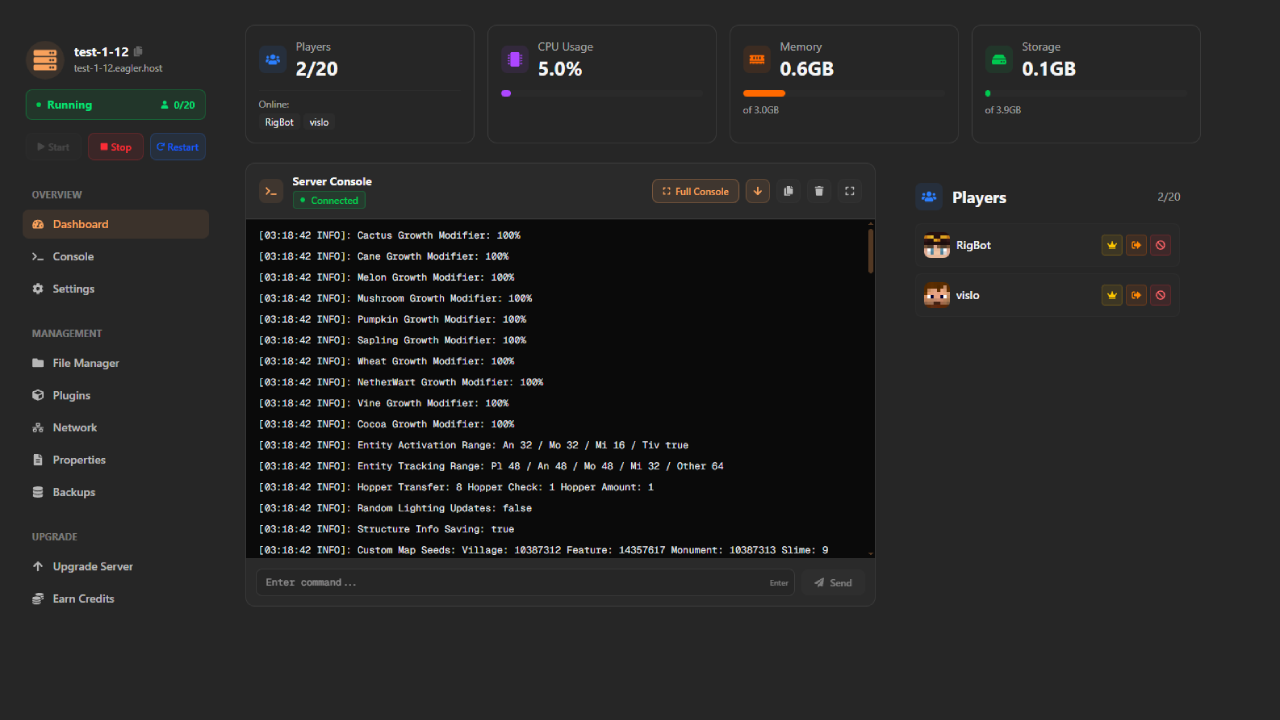Click the Memory icon on its stats card
The image size is (1280, 720).
[x=757, y=59]
